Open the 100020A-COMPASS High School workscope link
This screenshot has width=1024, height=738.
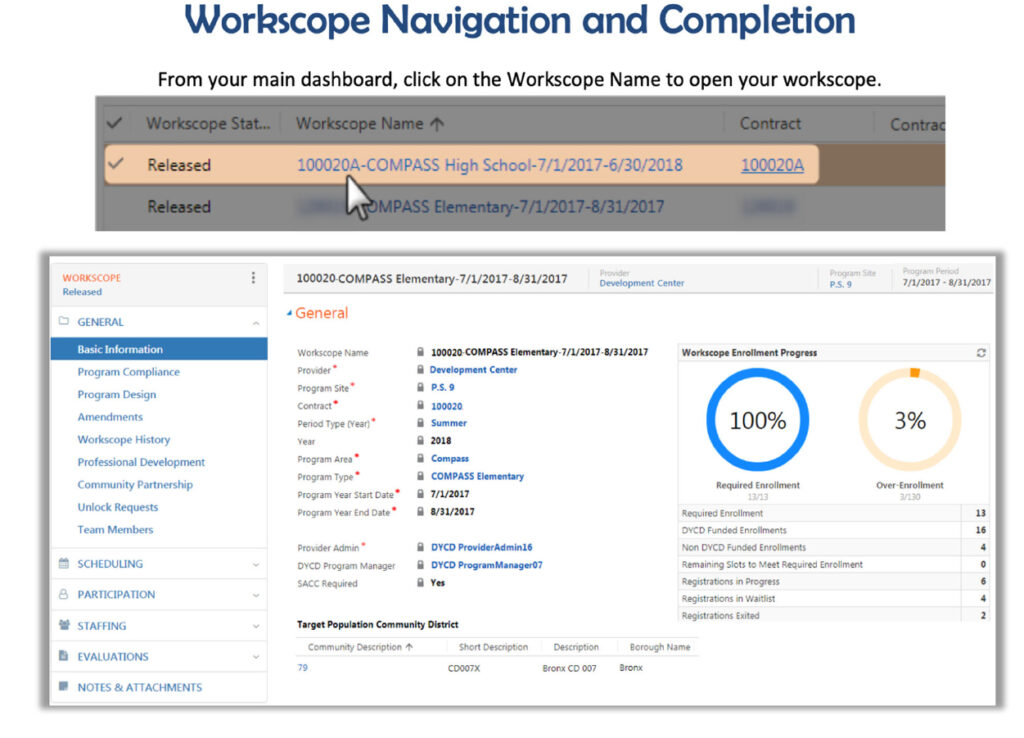(x=489, y=165)
